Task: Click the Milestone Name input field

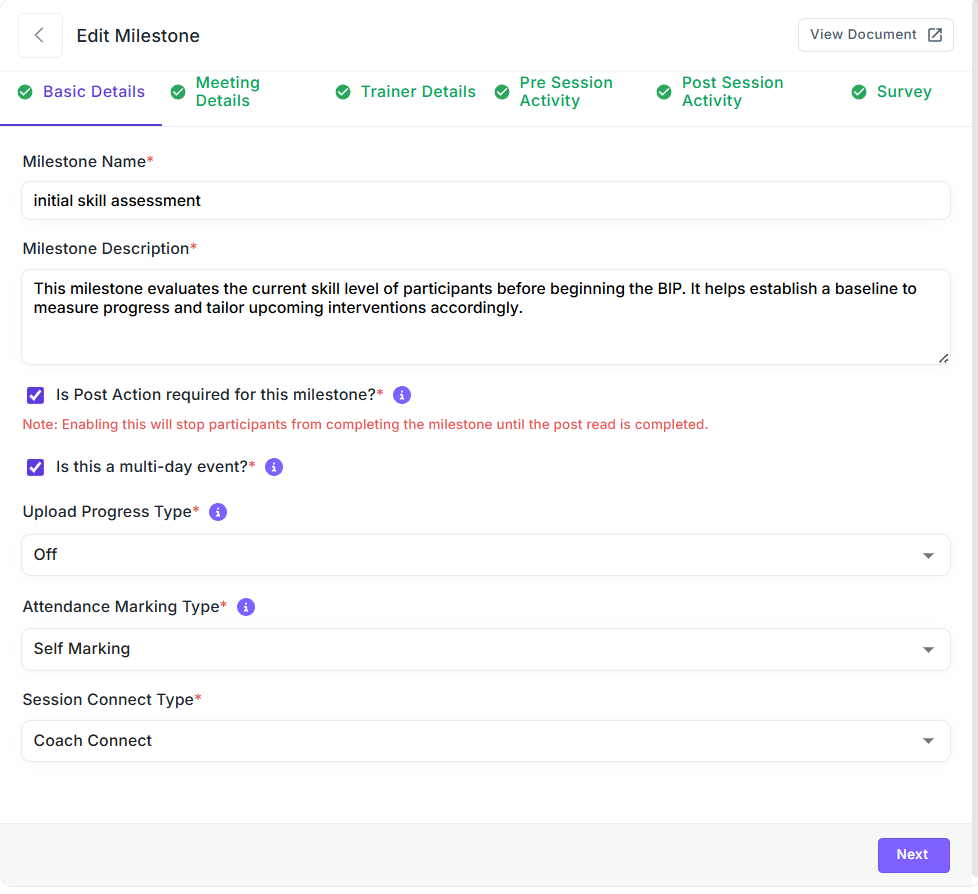Action: 485,201
